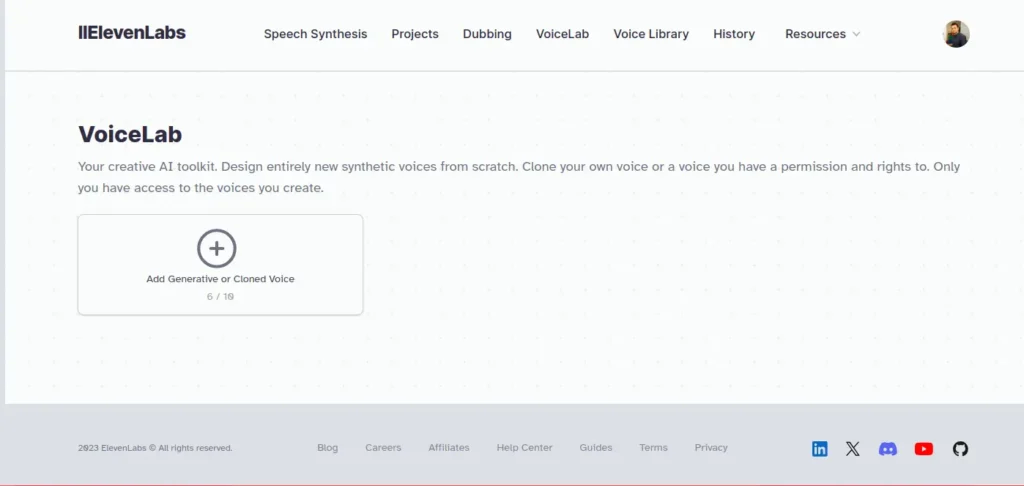The height and width of the screenshot is (486, 1024).
Task: Go to Speech Synthesis page
Action: 315,34
